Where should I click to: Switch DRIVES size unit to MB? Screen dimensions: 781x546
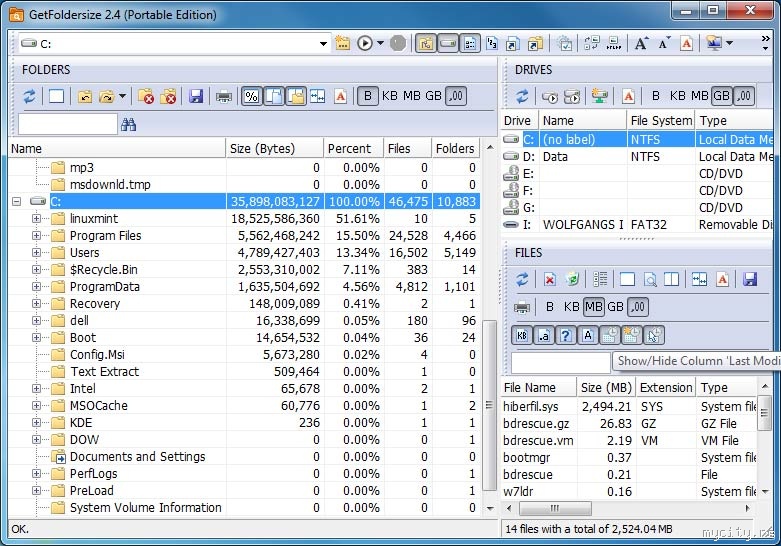[699, 96]
